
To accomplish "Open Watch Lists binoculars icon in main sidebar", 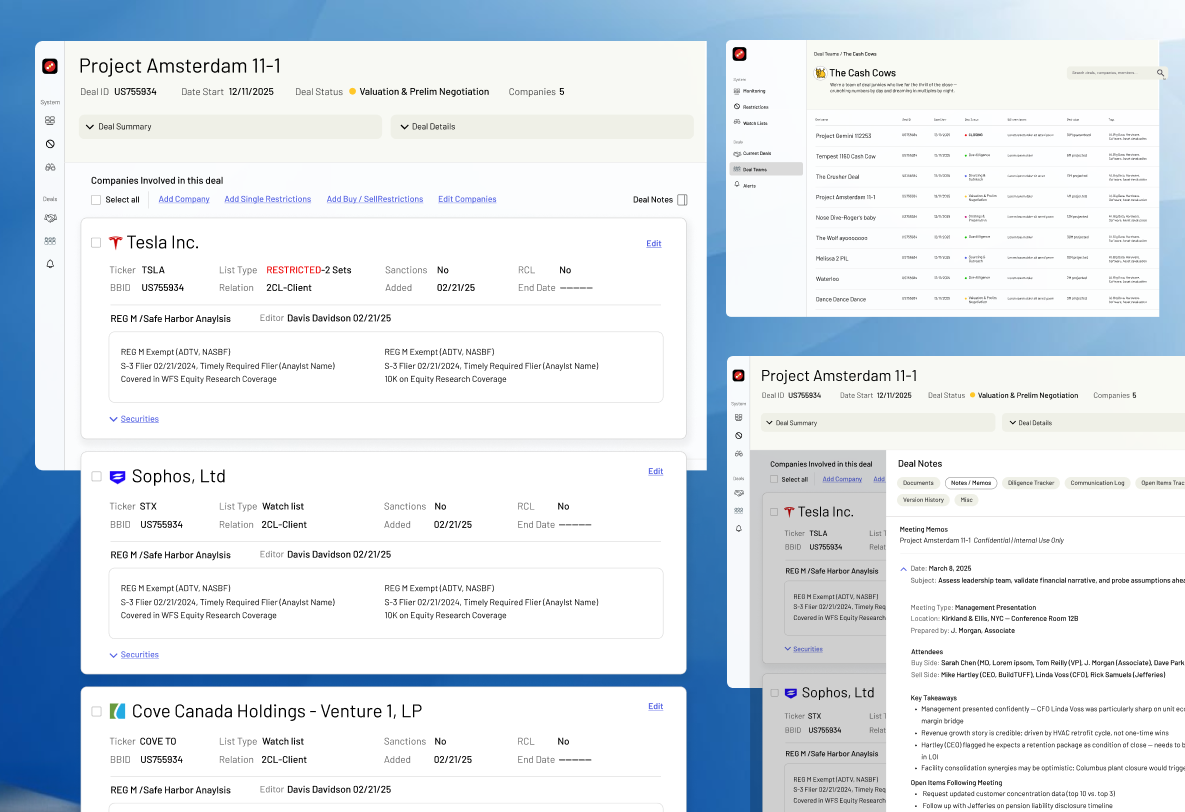I will pyautogui.click(x=50, y=167).
